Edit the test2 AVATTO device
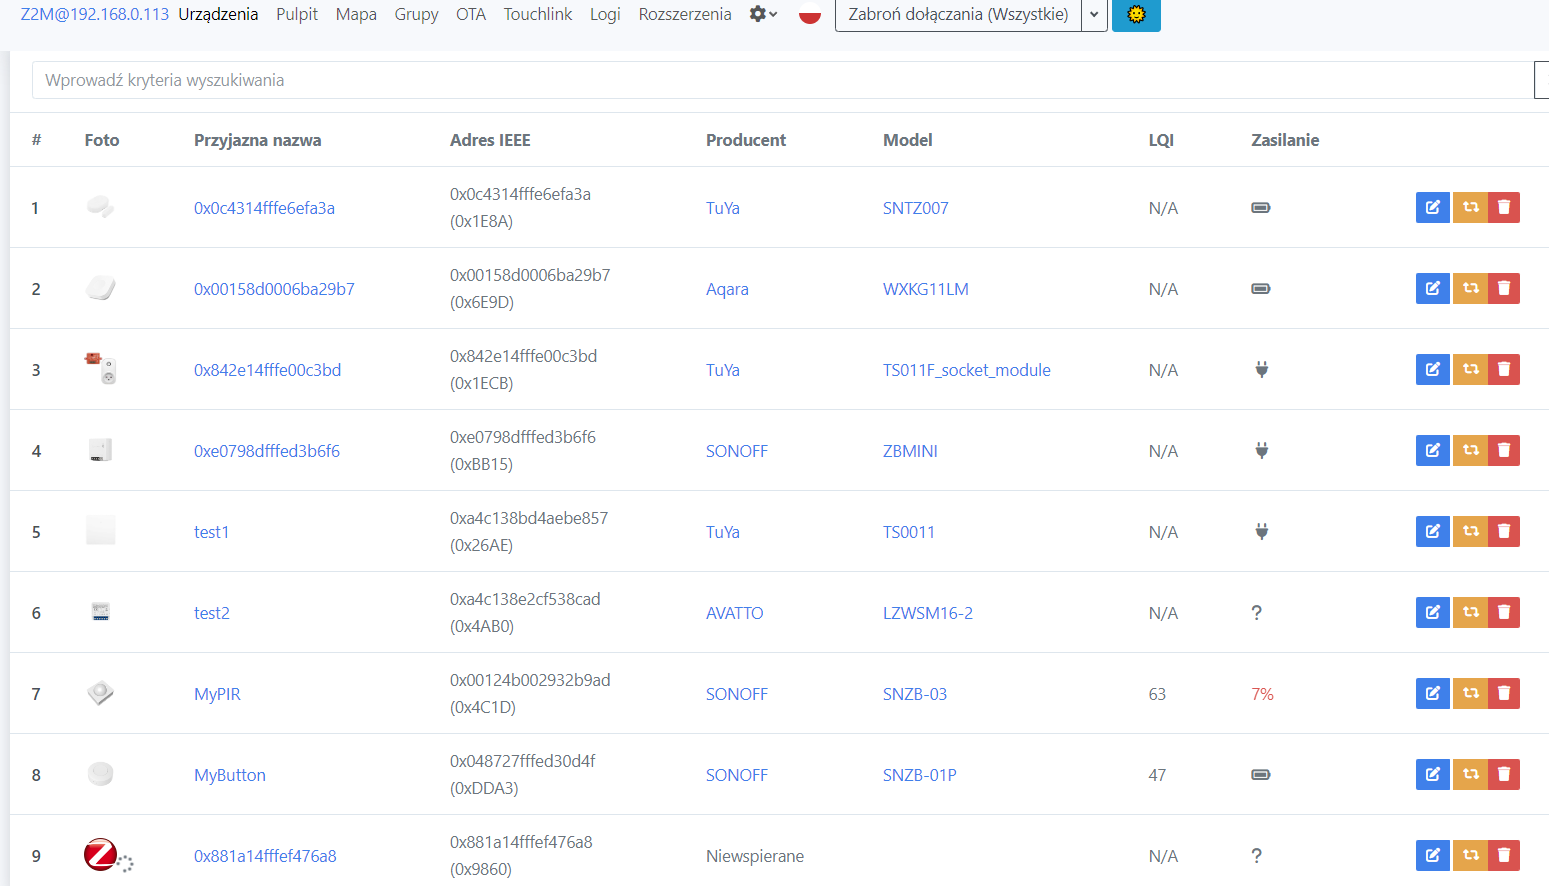This screenshot has width=1549, height=886. [x=1432, y=612]
